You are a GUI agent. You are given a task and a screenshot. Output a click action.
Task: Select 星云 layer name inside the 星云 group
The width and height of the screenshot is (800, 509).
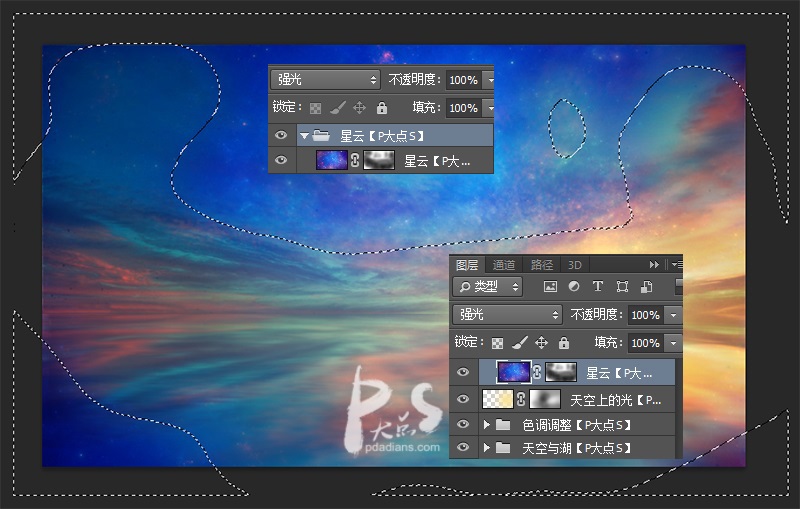(x=437, y=161)
